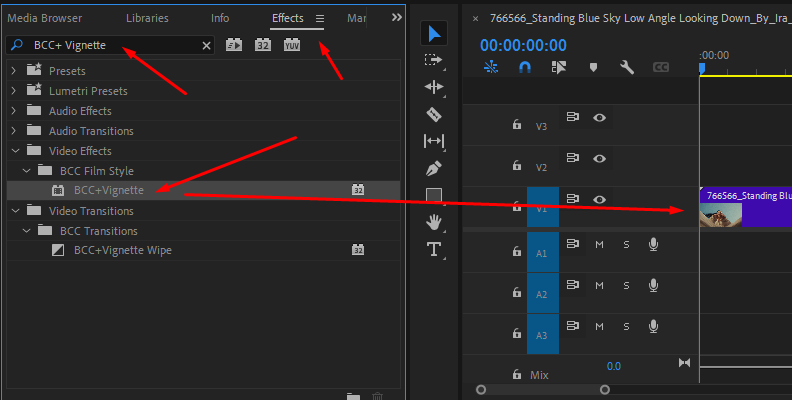Solo audio track A3
The width and height of the screenshot is (792, 400).
coord(626,326)
